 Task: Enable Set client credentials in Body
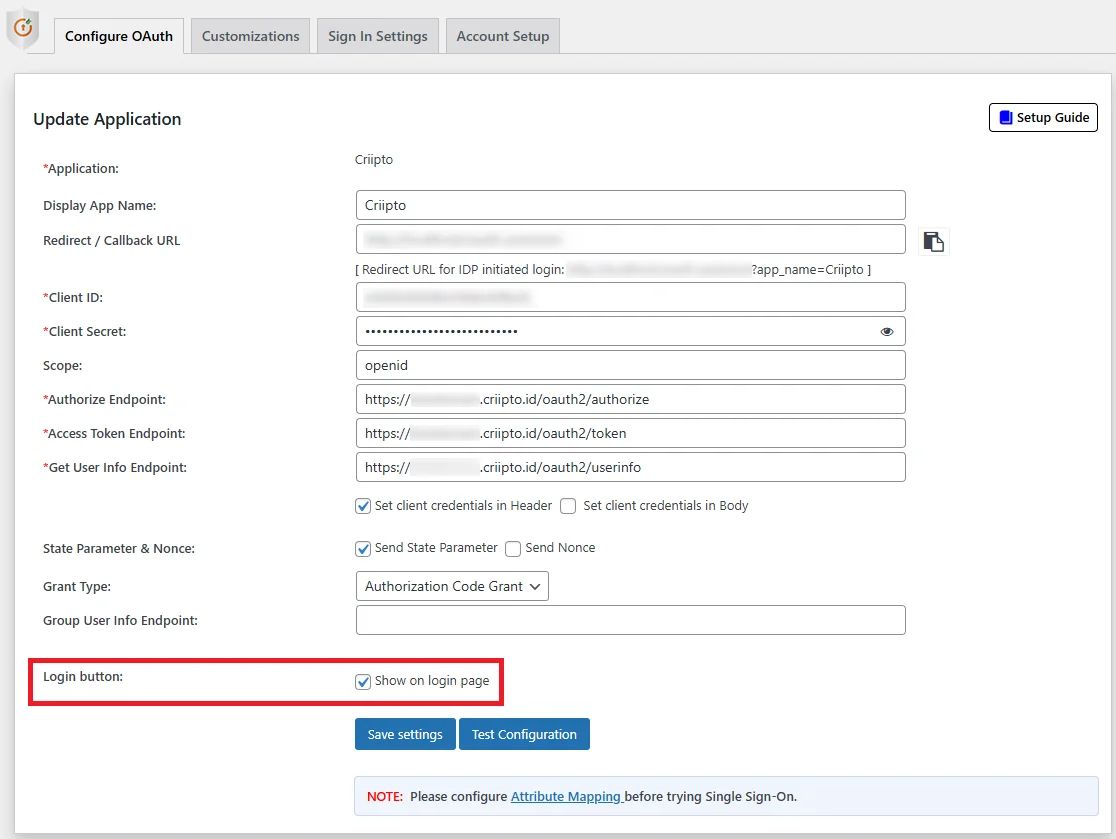[568, 506]
